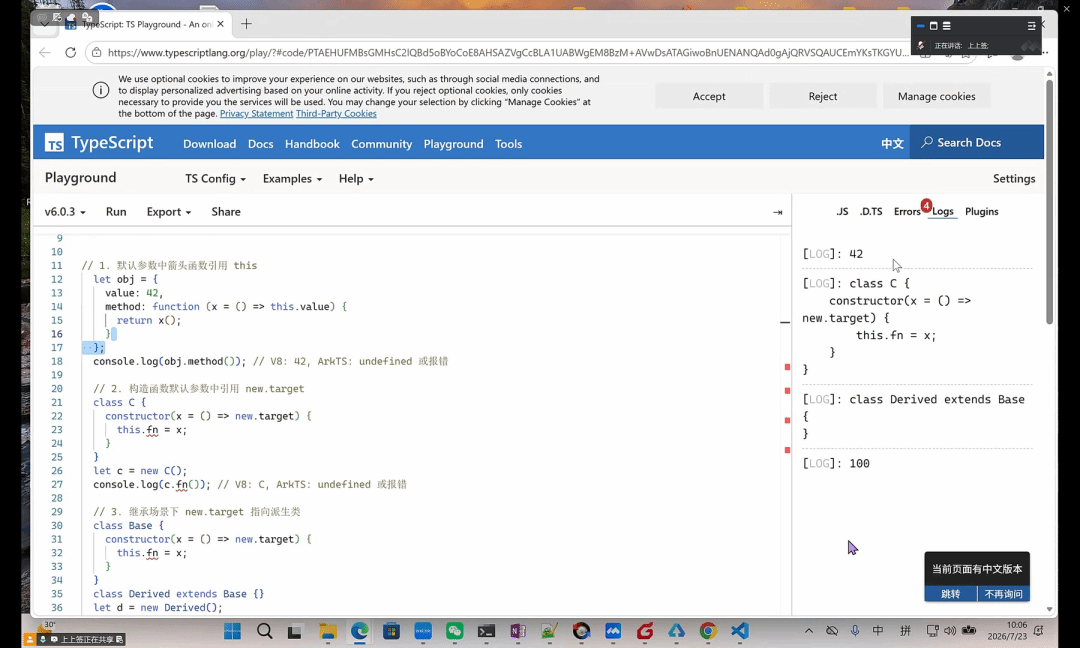This screenshot has height=648, width=1080.
Task: Switch to the .JS output tab
Action: tap(842, 211)
